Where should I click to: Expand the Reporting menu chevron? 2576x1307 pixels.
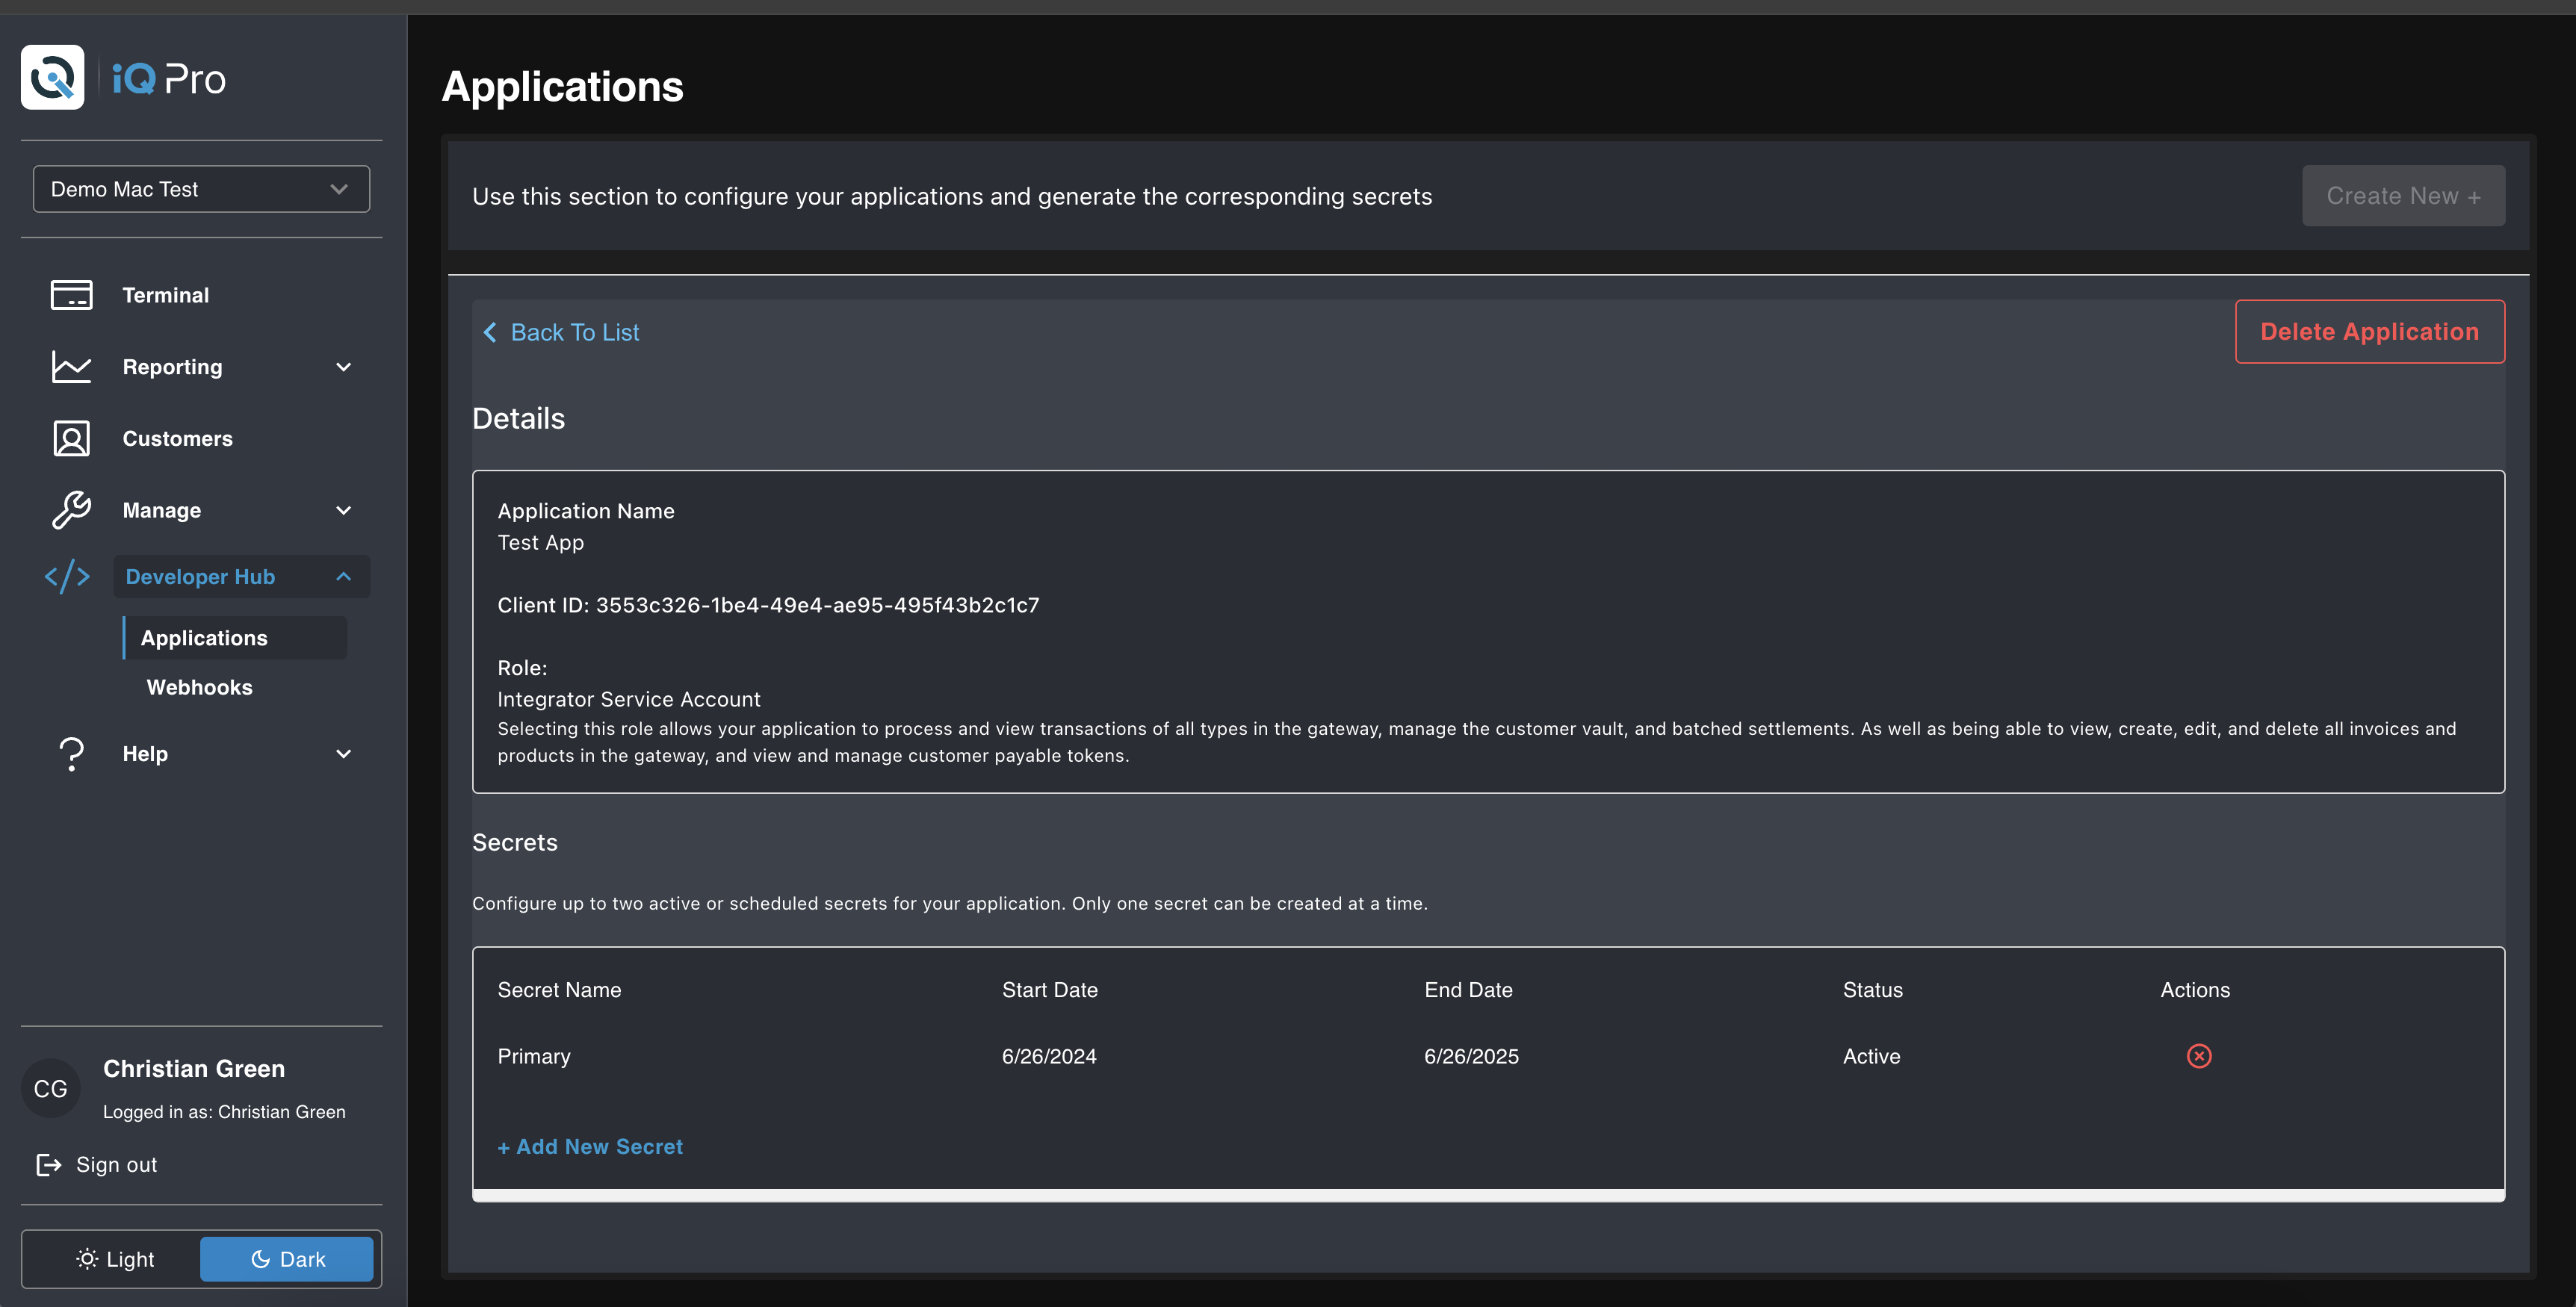343,367
